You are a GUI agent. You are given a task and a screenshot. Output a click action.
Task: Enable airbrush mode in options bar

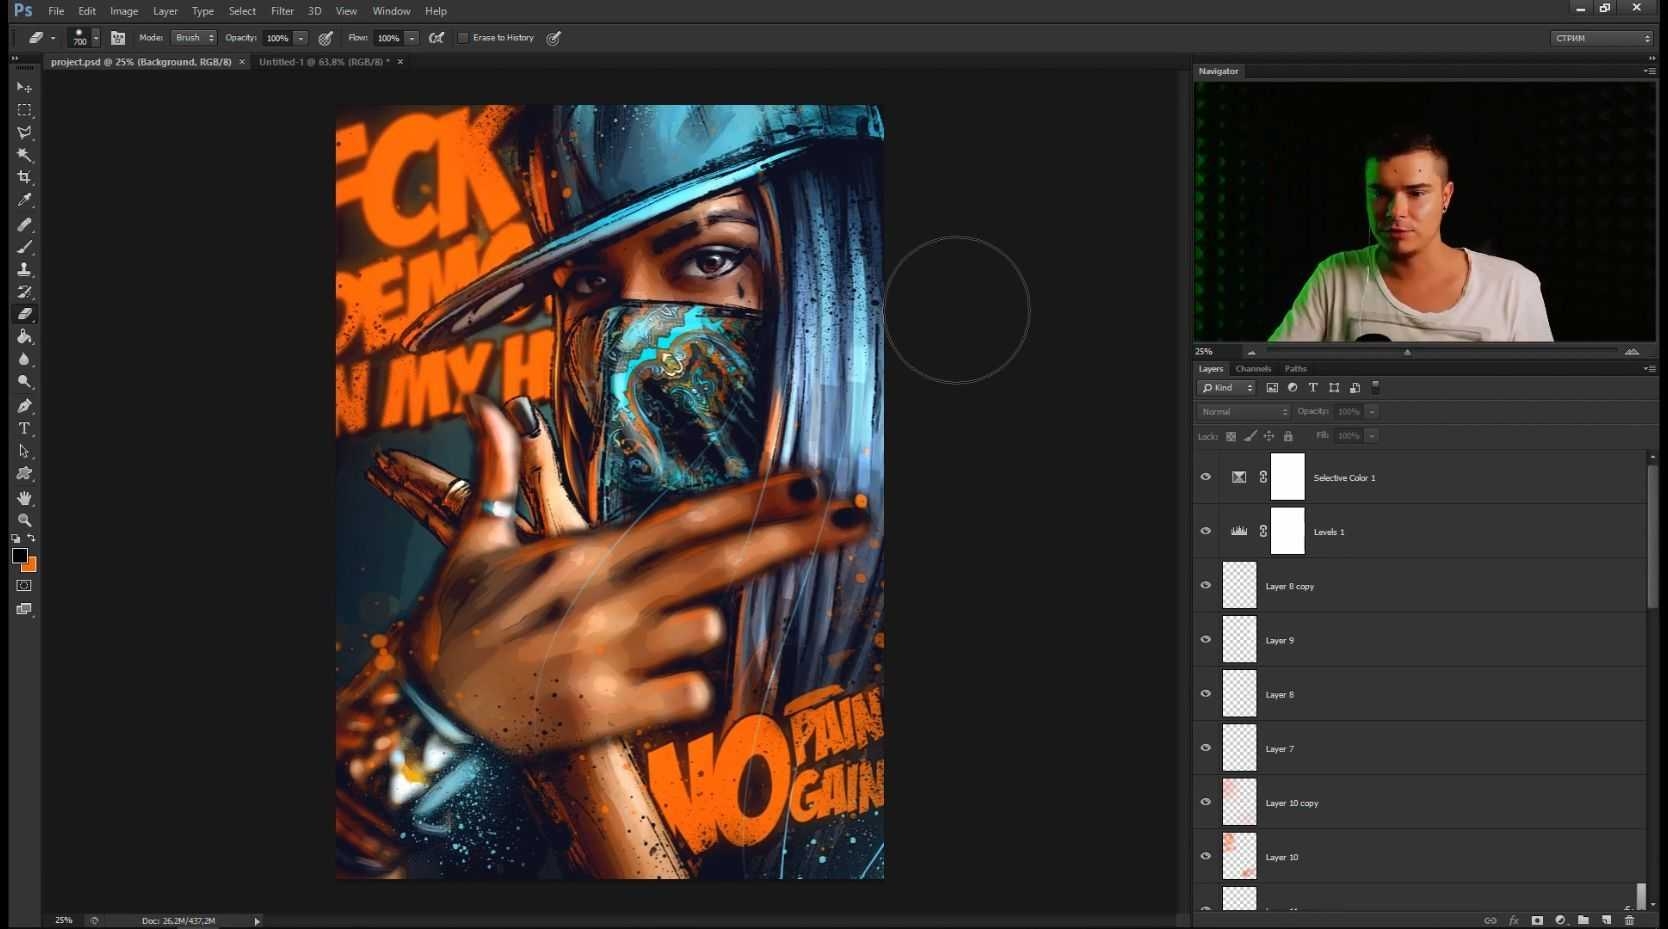pyautogui.click(x=437, y=38)
